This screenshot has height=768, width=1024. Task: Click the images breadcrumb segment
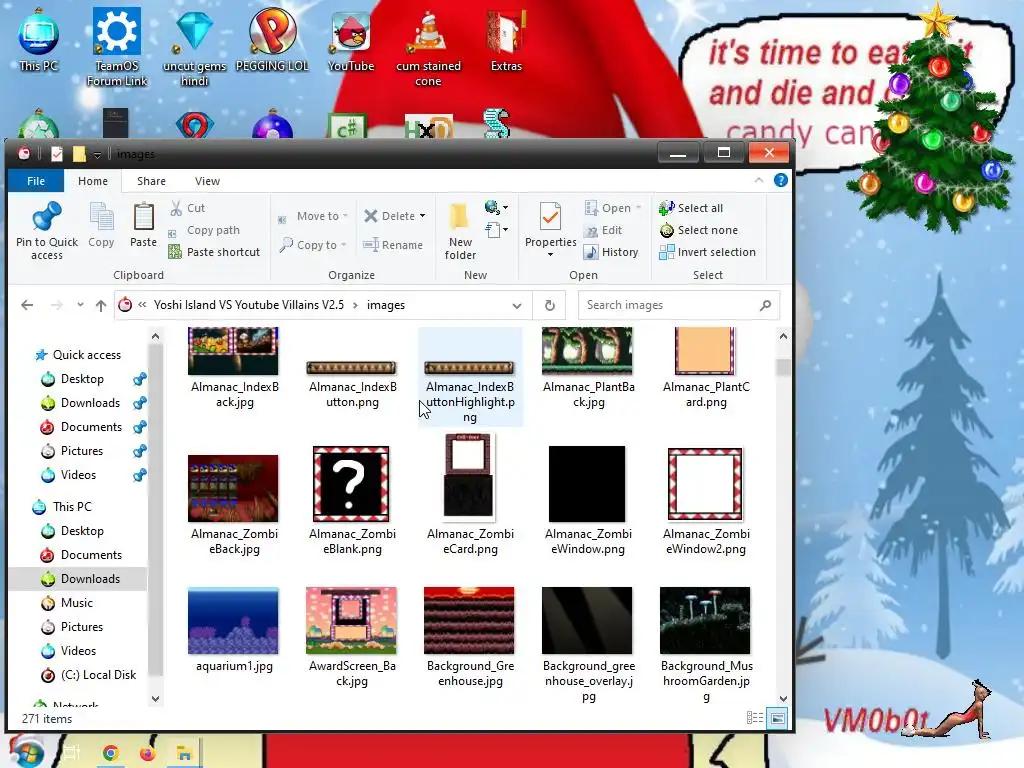pyautogui.click(x=385, y=305)
